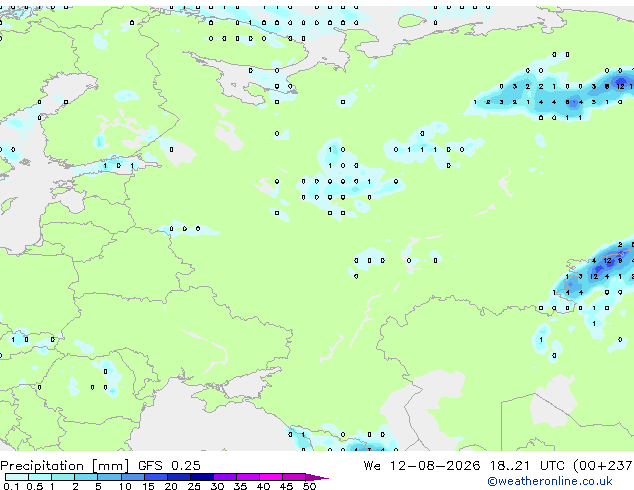
Task: Click the over-50 mm legend arrow tip
Action: (317, 478)
